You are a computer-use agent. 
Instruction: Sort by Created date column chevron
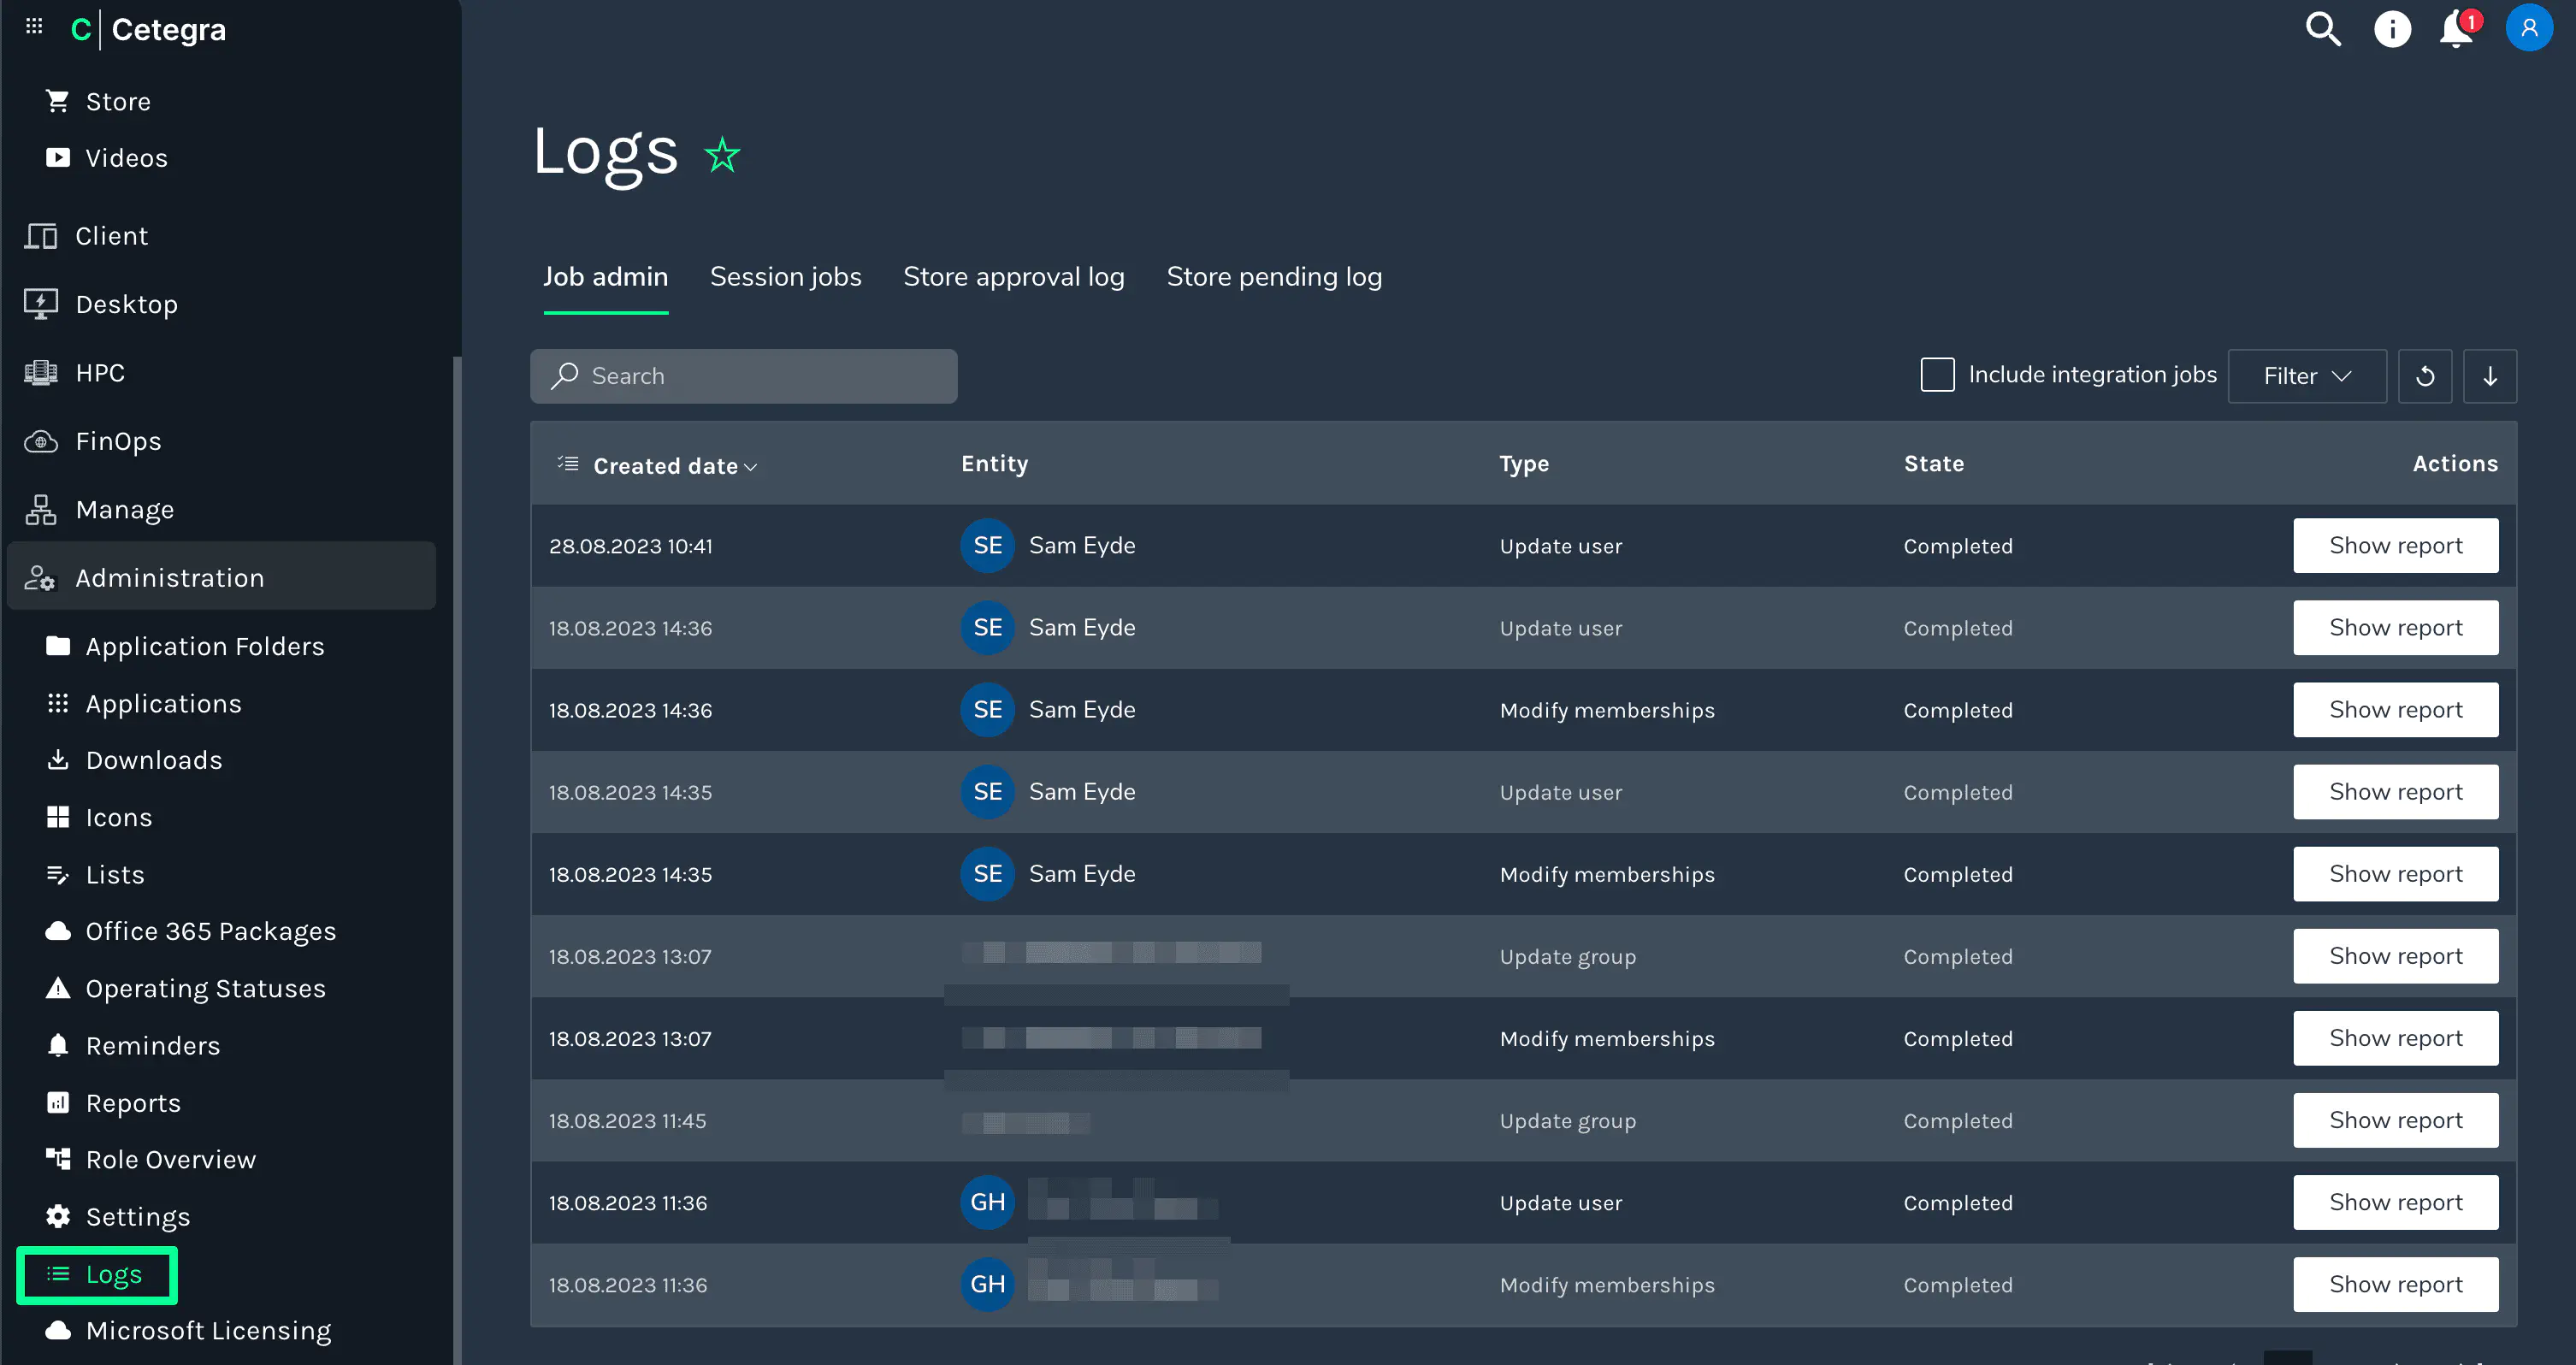pyautogui.click(x=751, y=467)
